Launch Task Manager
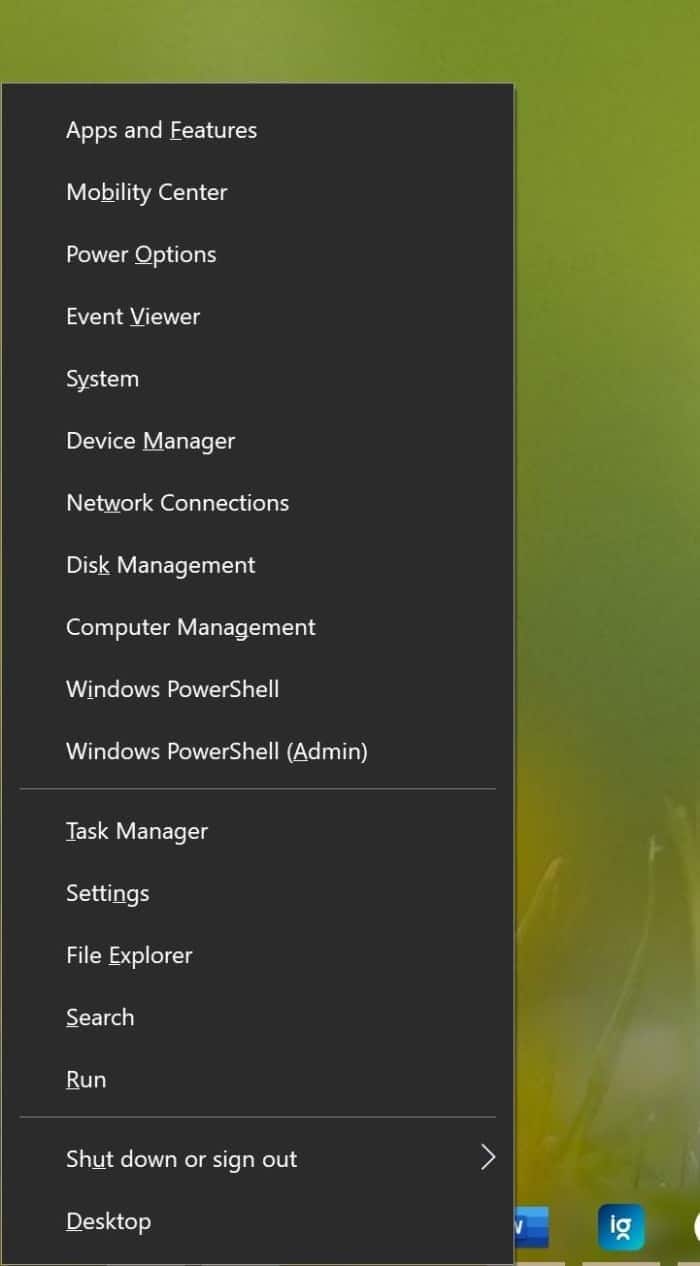The width and height of the screenshot is (700, 1266). (136, 831)
